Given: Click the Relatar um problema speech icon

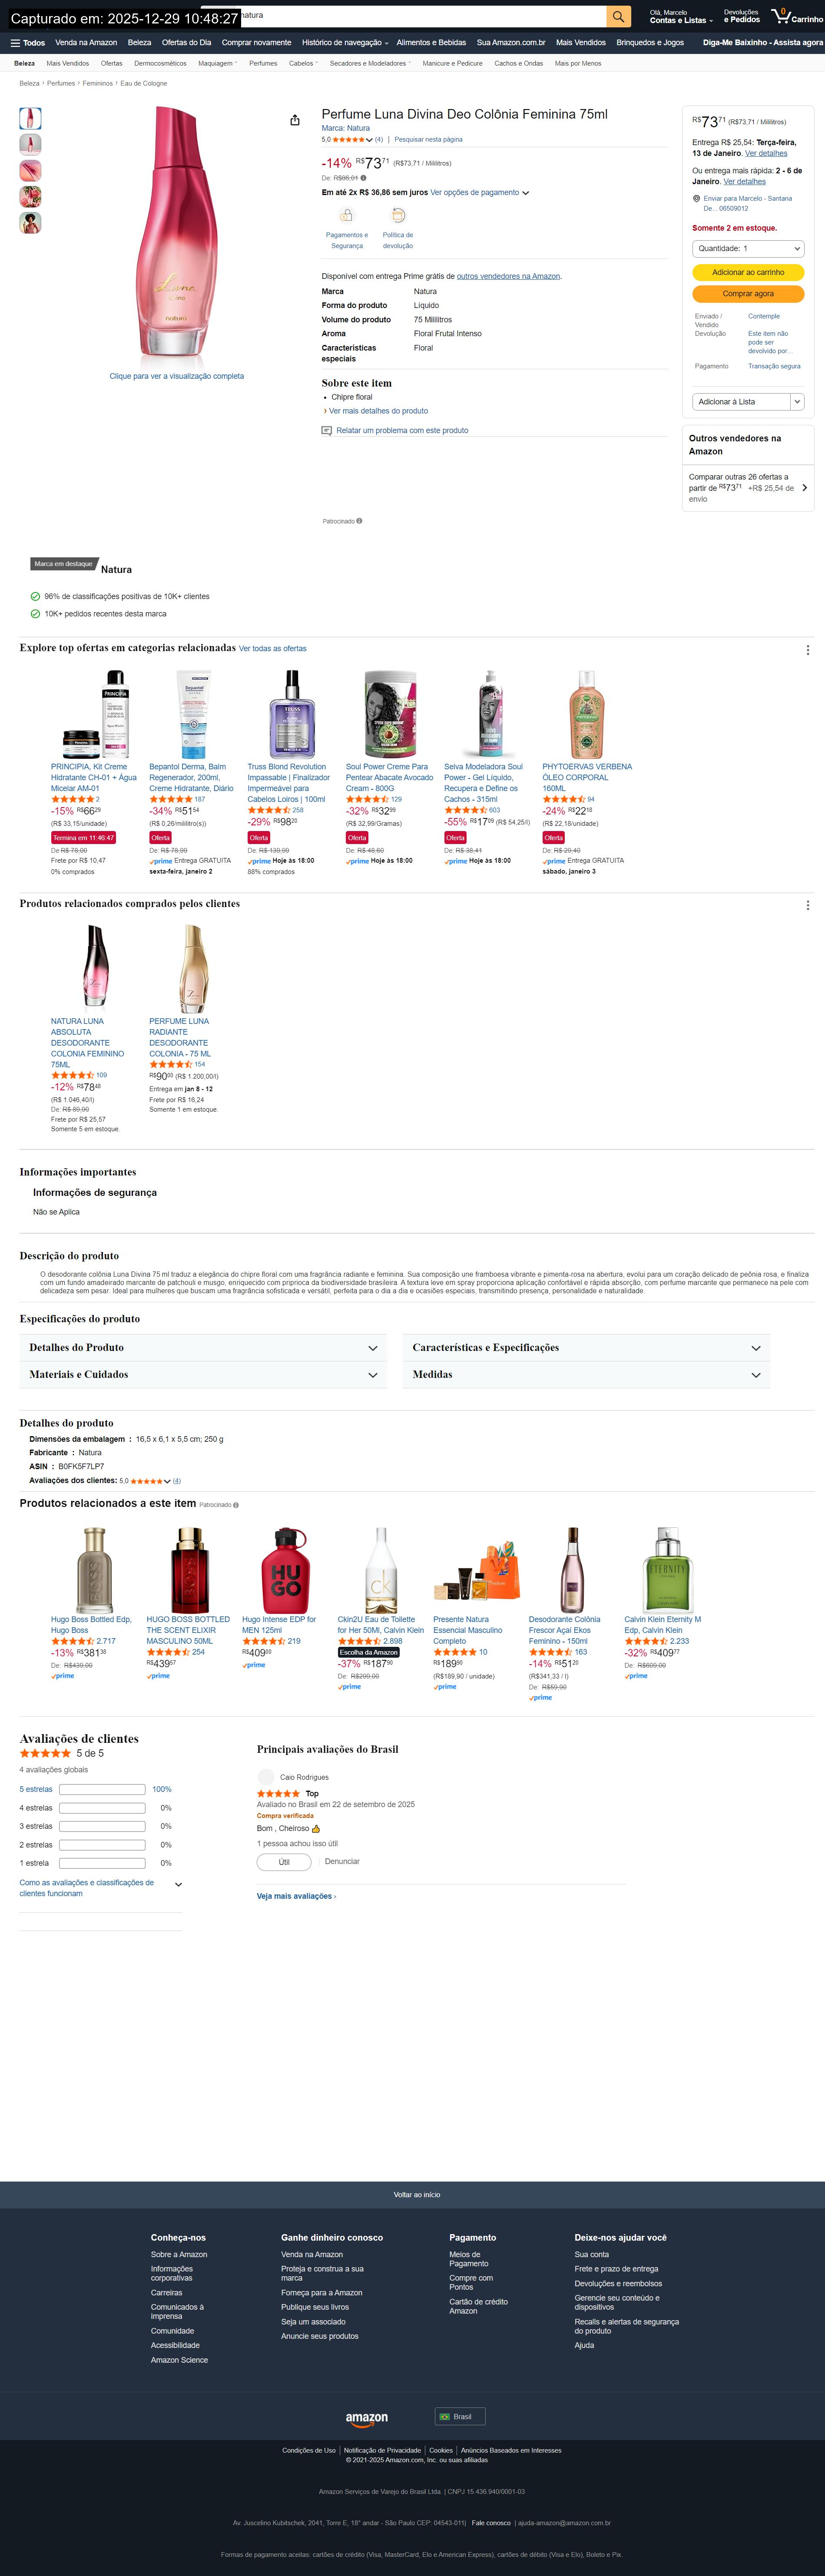Looking at the screenshot, I should pos(326,431).
